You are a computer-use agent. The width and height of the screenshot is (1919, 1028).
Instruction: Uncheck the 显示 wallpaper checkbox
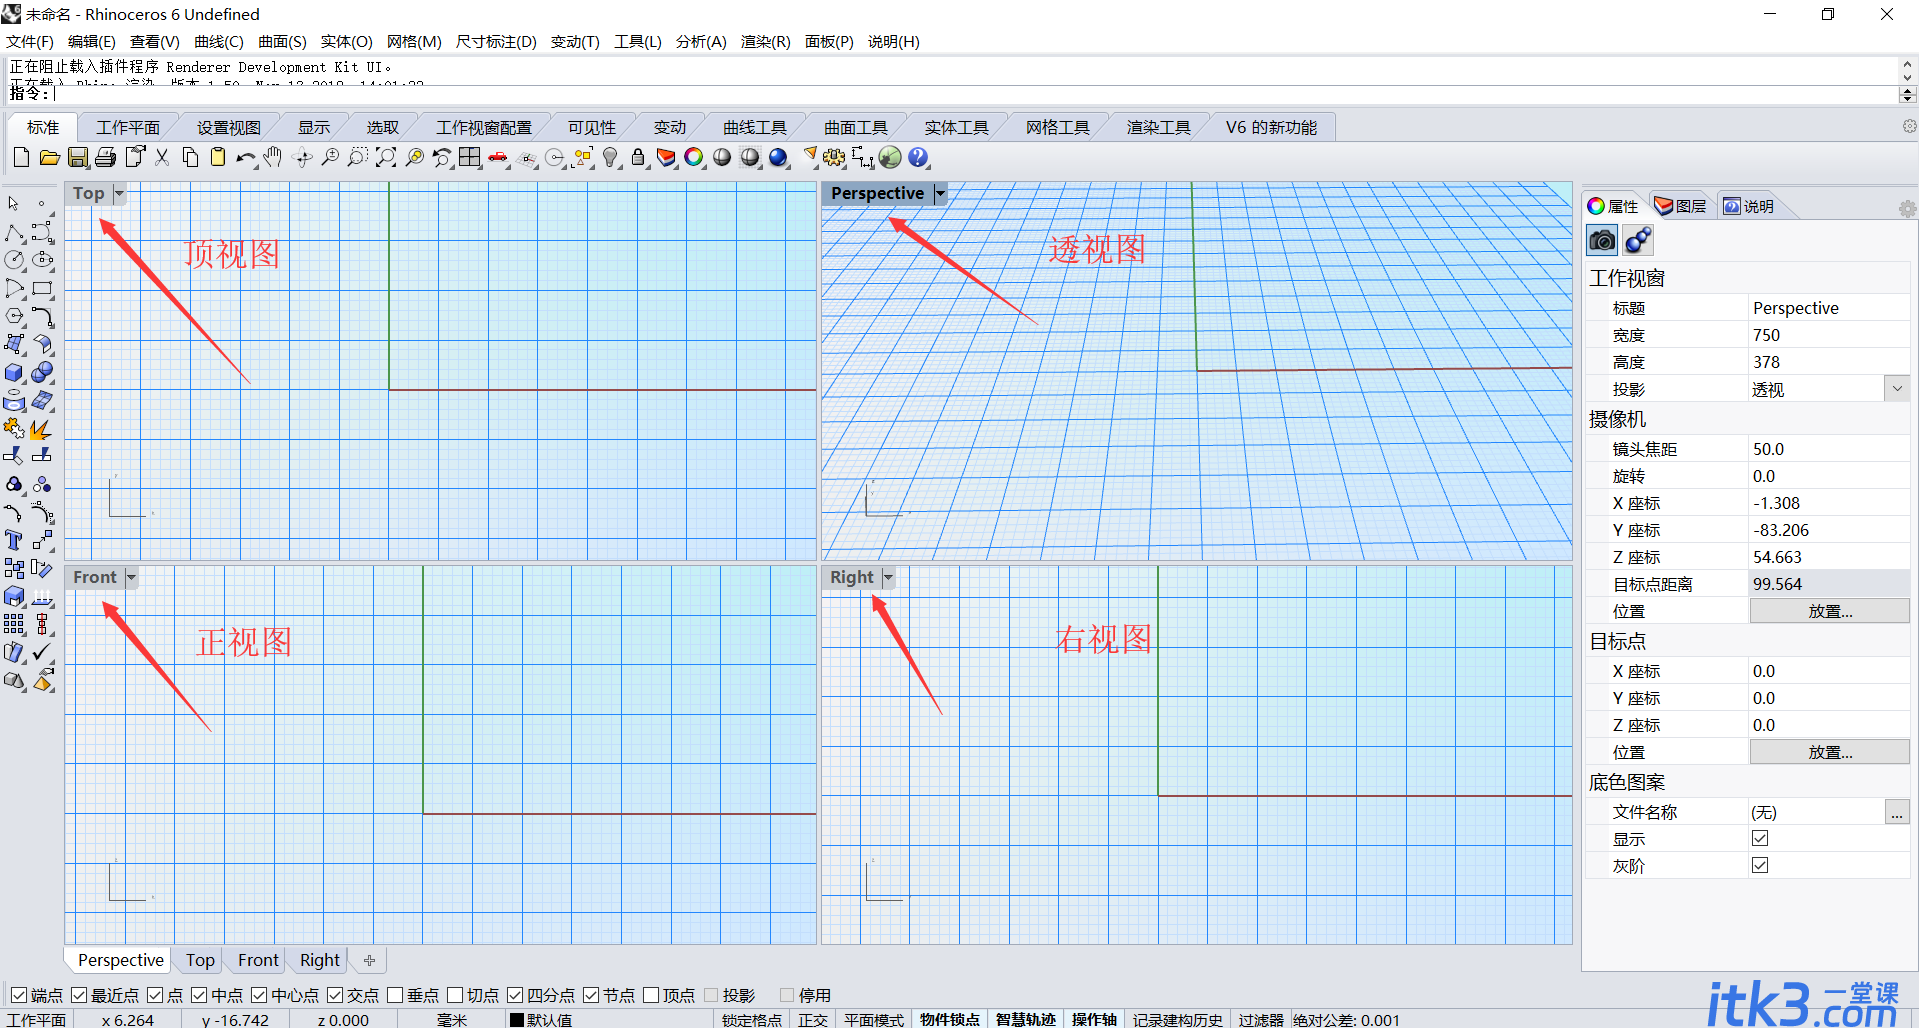tap(1760, 838)
